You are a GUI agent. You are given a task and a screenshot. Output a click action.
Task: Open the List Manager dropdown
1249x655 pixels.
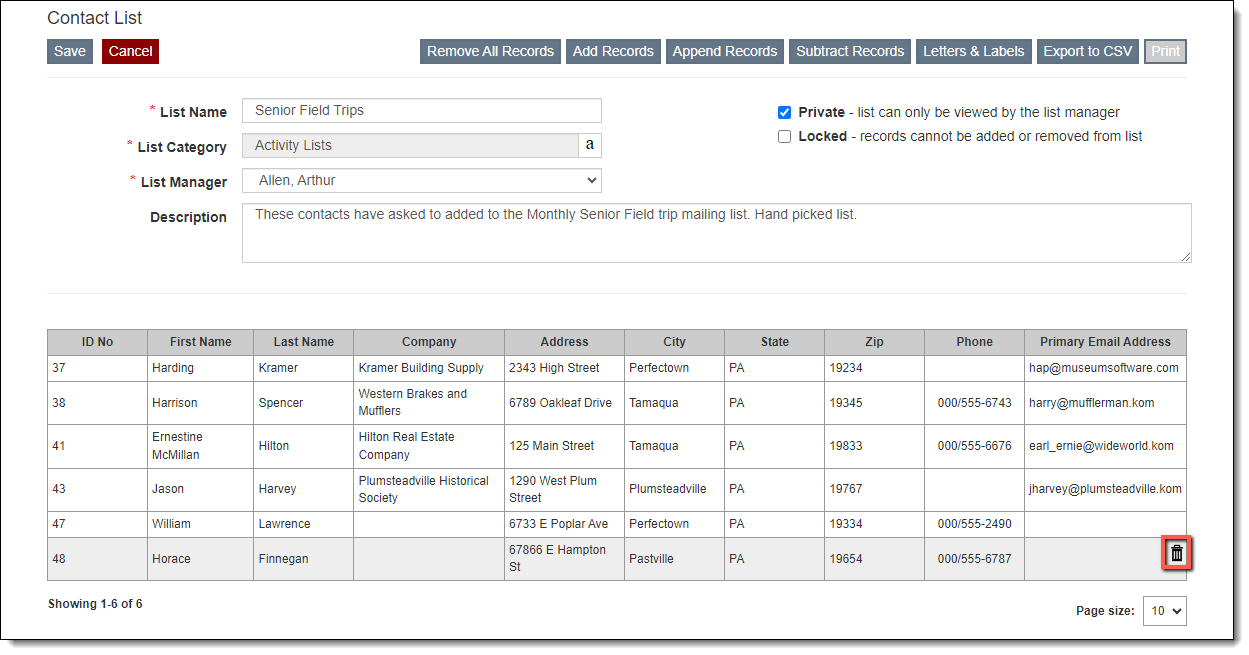click(421, 181)
